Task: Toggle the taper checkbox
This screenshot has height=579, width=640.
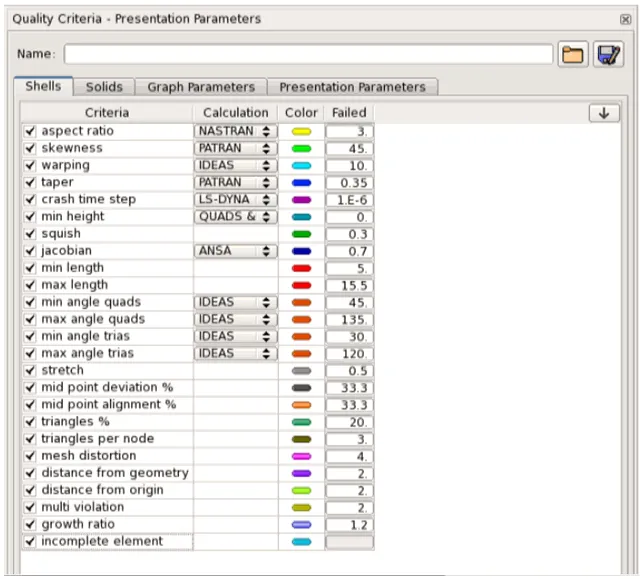Action: point(30,183)
